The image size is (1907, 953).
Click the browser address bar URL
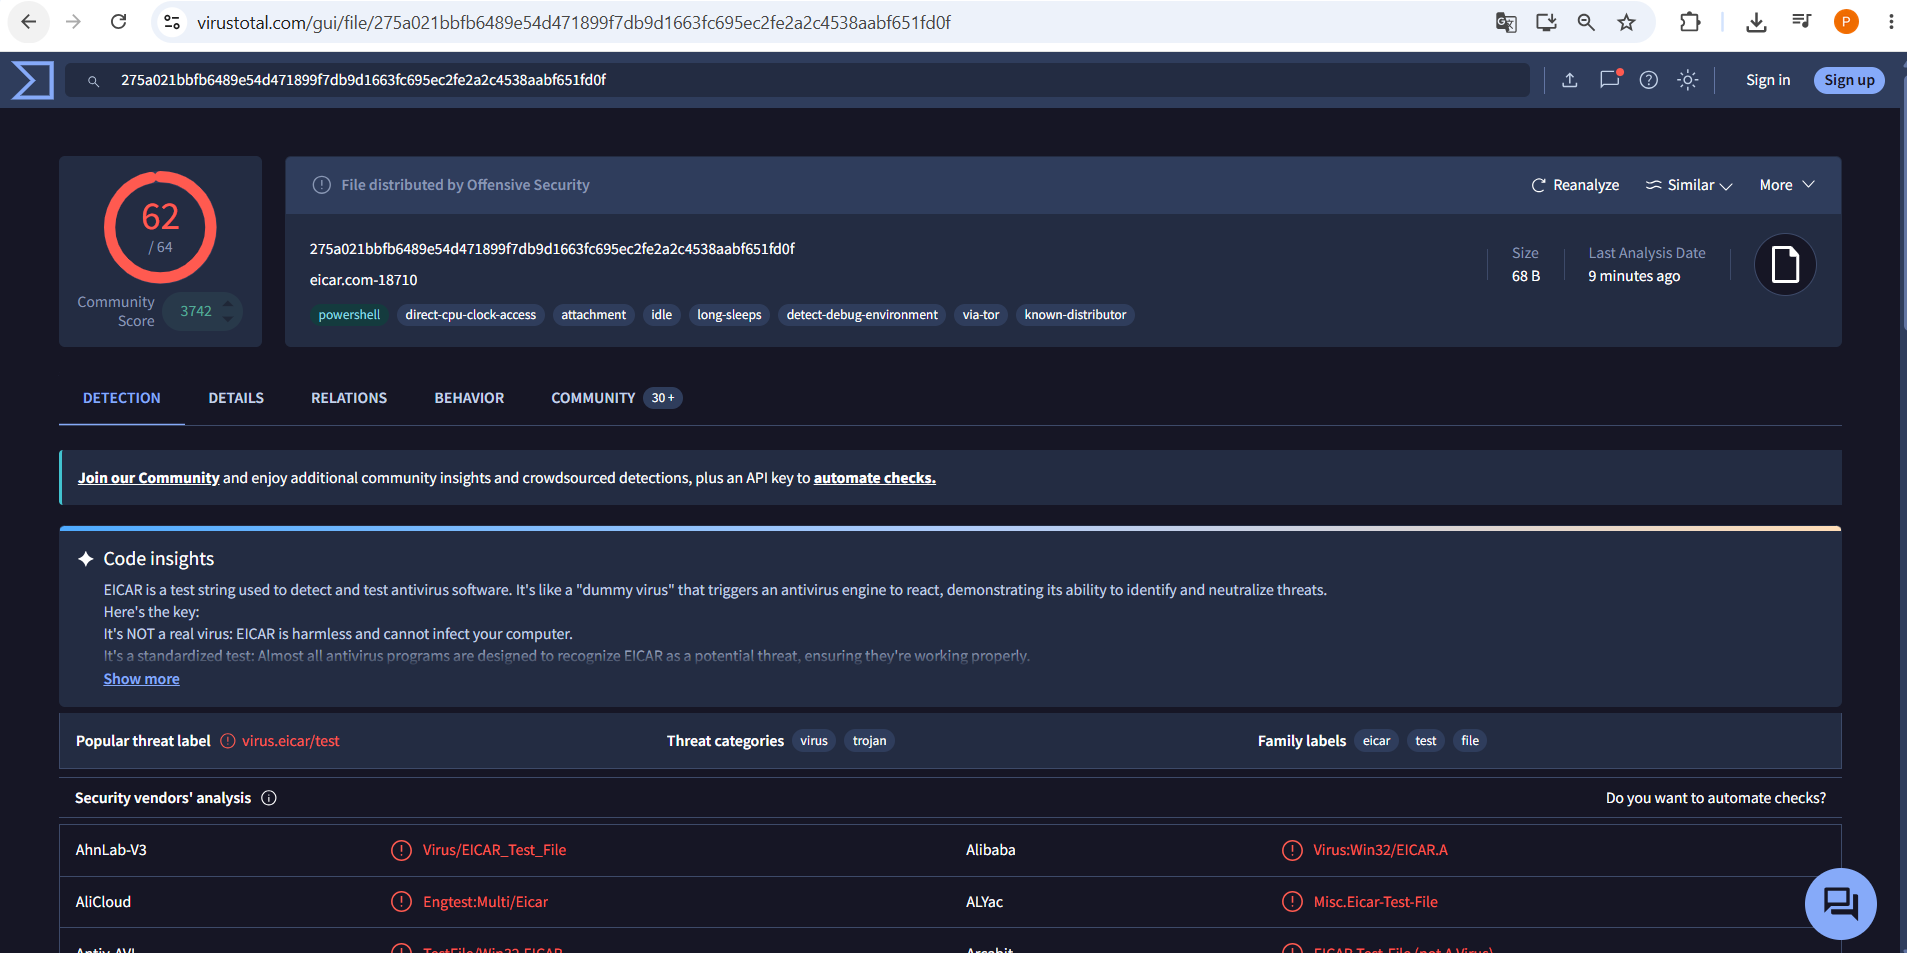(574, 22)
